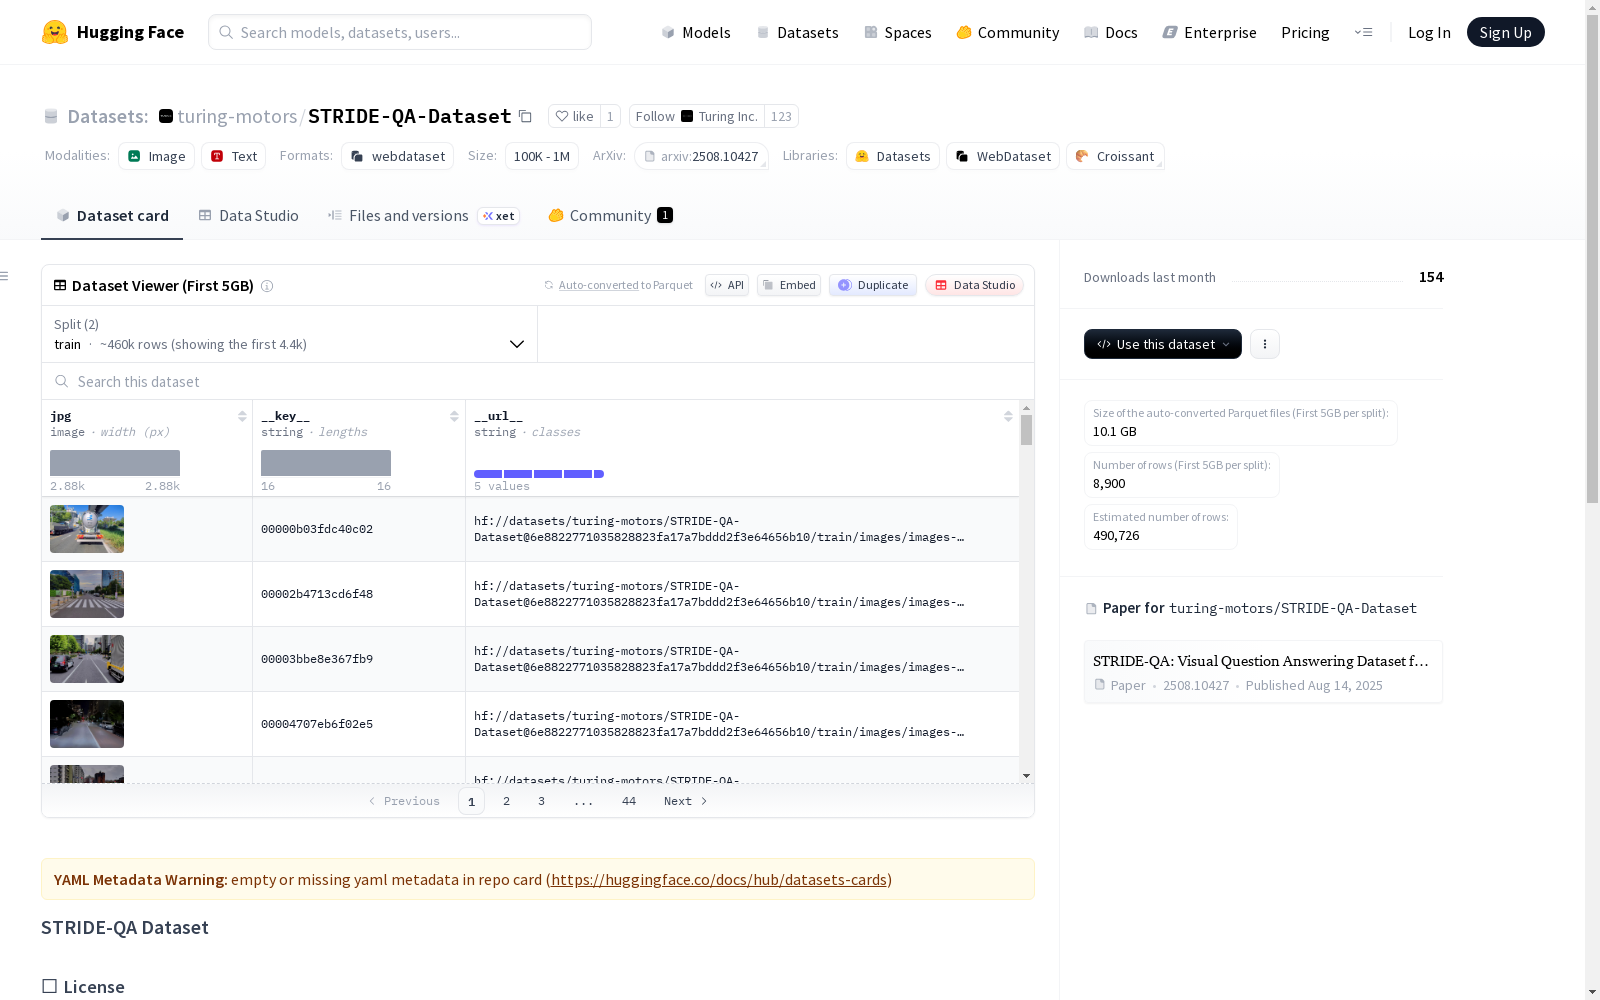This screenshot has height=1000, width=1600.
Task: Click the Sign Up button
Action: (1505, 32)
